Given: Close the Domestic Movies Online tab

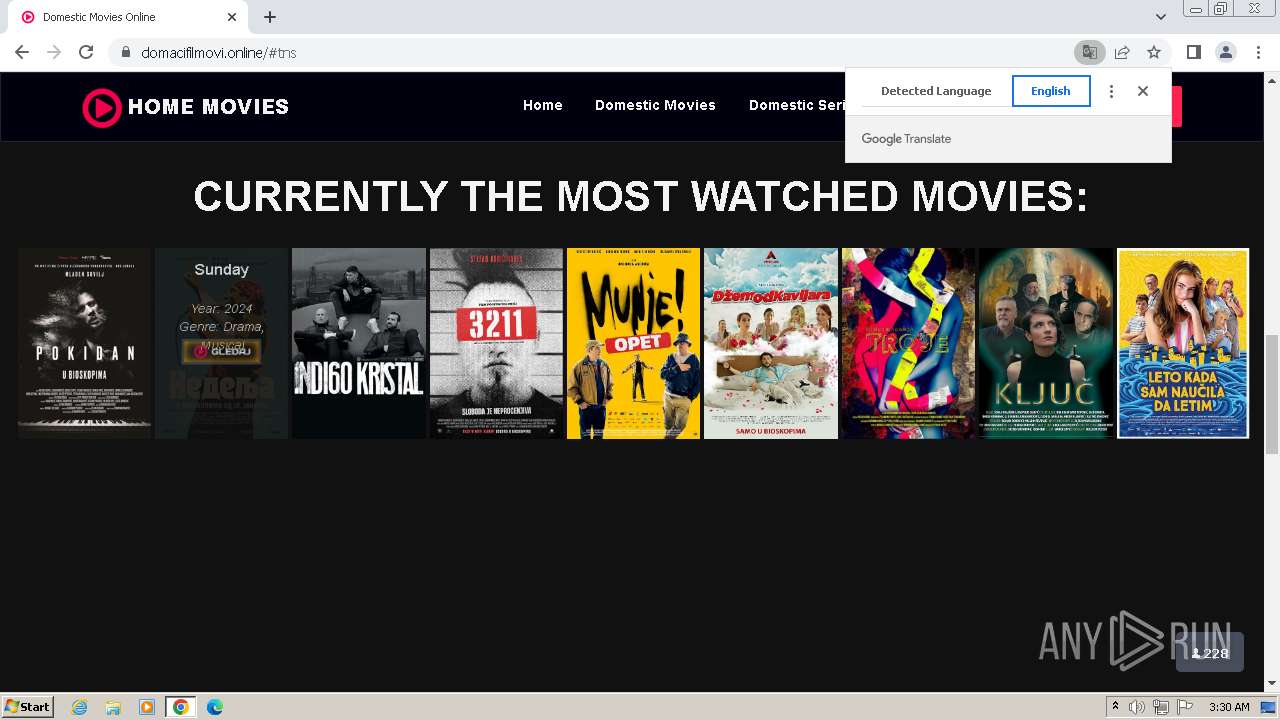Looking at the screenshot, I should tap(232, 17).
